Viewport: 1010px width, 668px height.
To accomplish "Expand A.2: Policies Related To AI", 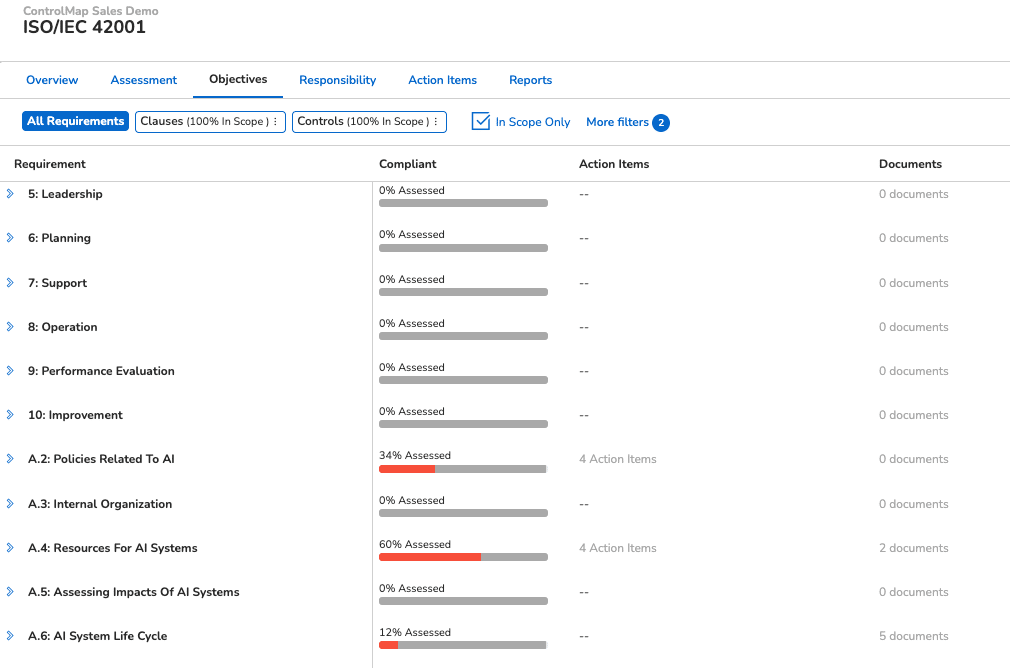I will tap(10, 459).
